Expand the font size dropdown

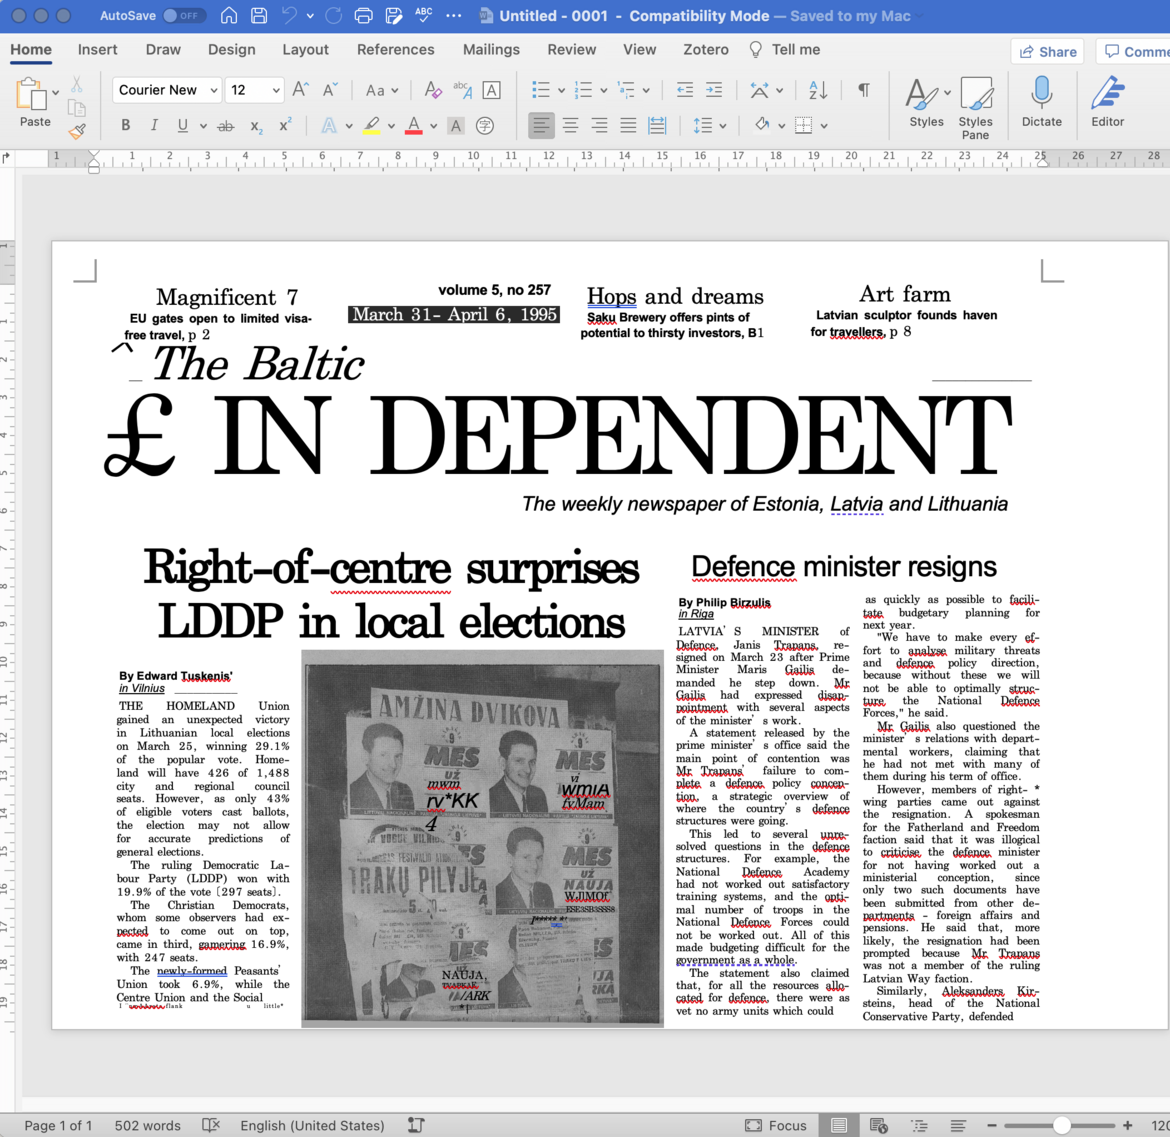[x=276, y=90]
